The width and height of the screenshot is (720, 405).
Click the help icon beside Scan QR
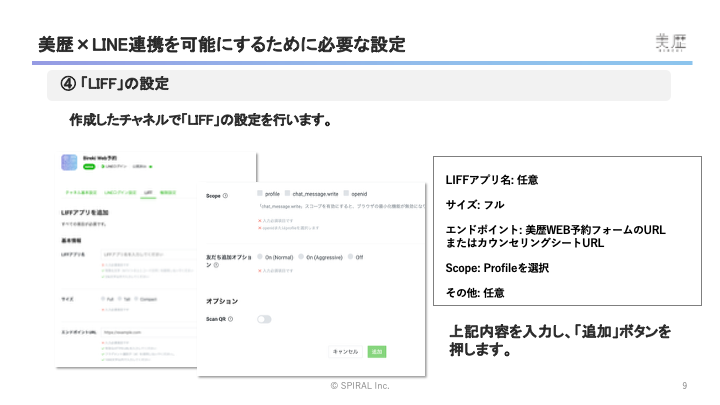[231, 319]
